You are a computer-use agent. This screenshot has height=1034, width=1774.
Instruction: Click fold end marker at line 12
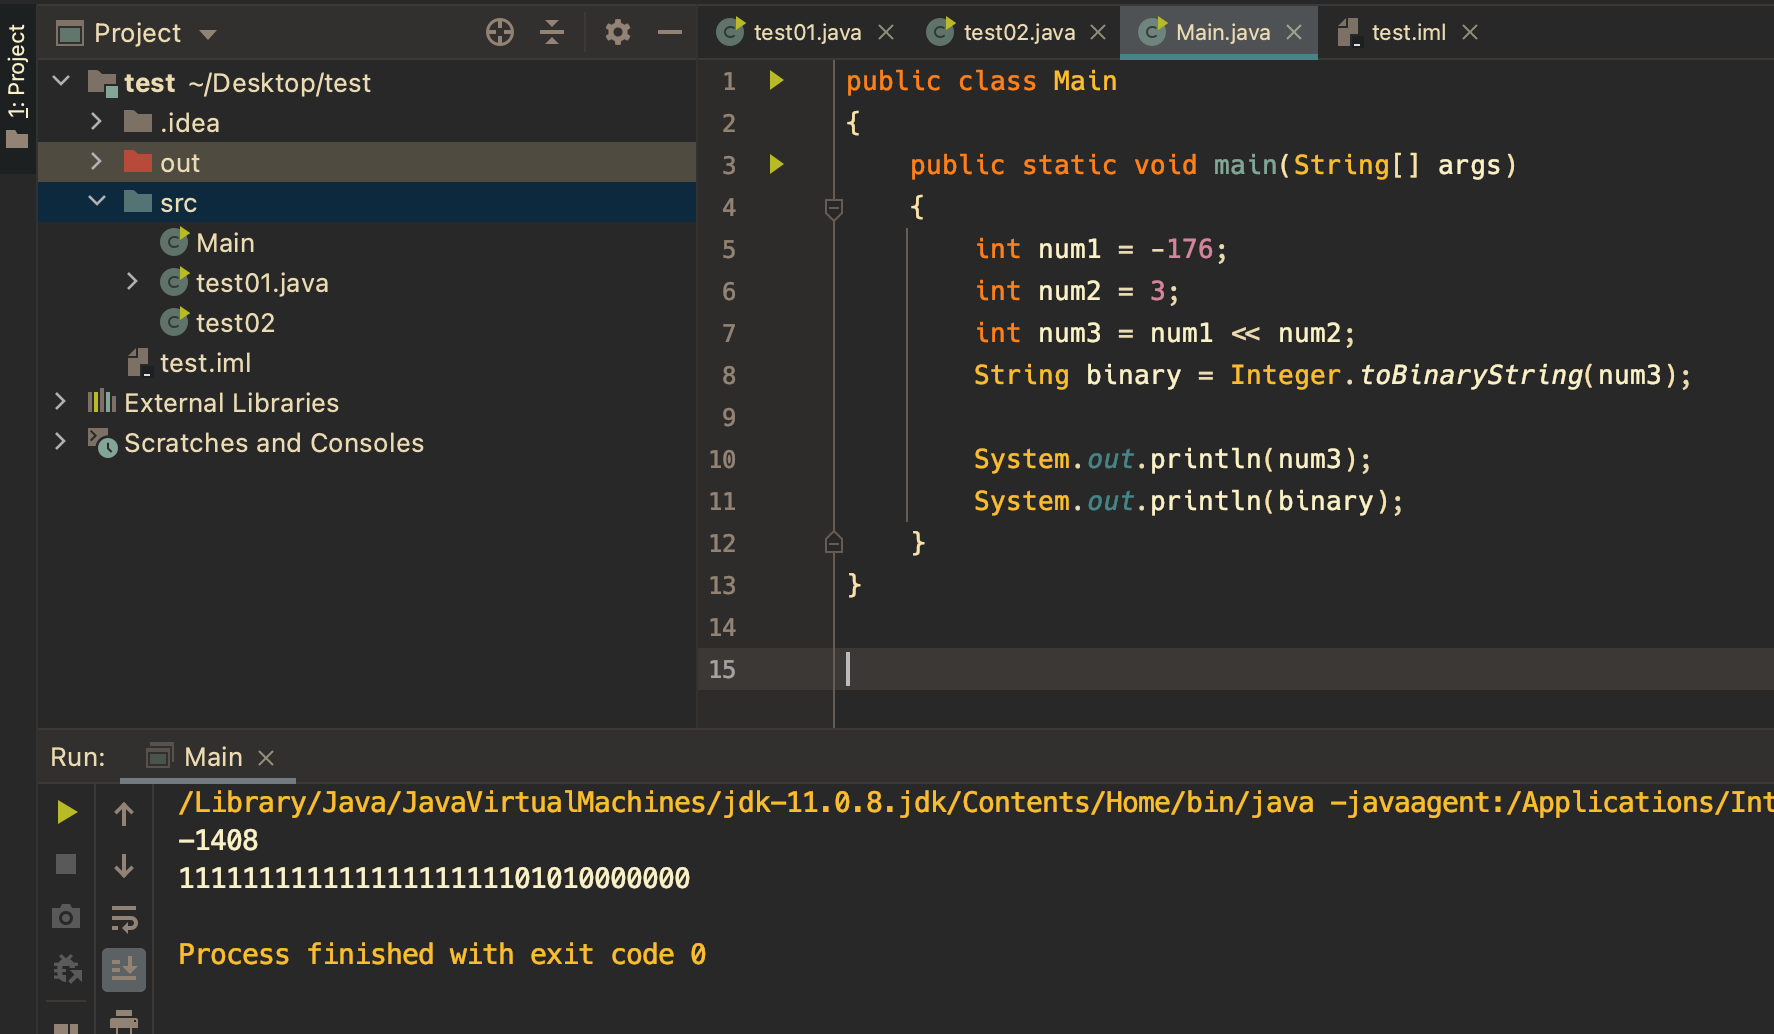point(833,543)
